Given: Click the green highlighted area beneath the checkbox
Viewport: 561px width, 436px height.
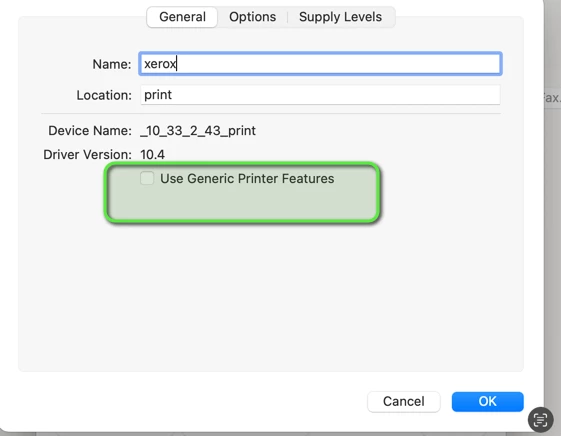Looking at the screenshot, I should [242, 205].
